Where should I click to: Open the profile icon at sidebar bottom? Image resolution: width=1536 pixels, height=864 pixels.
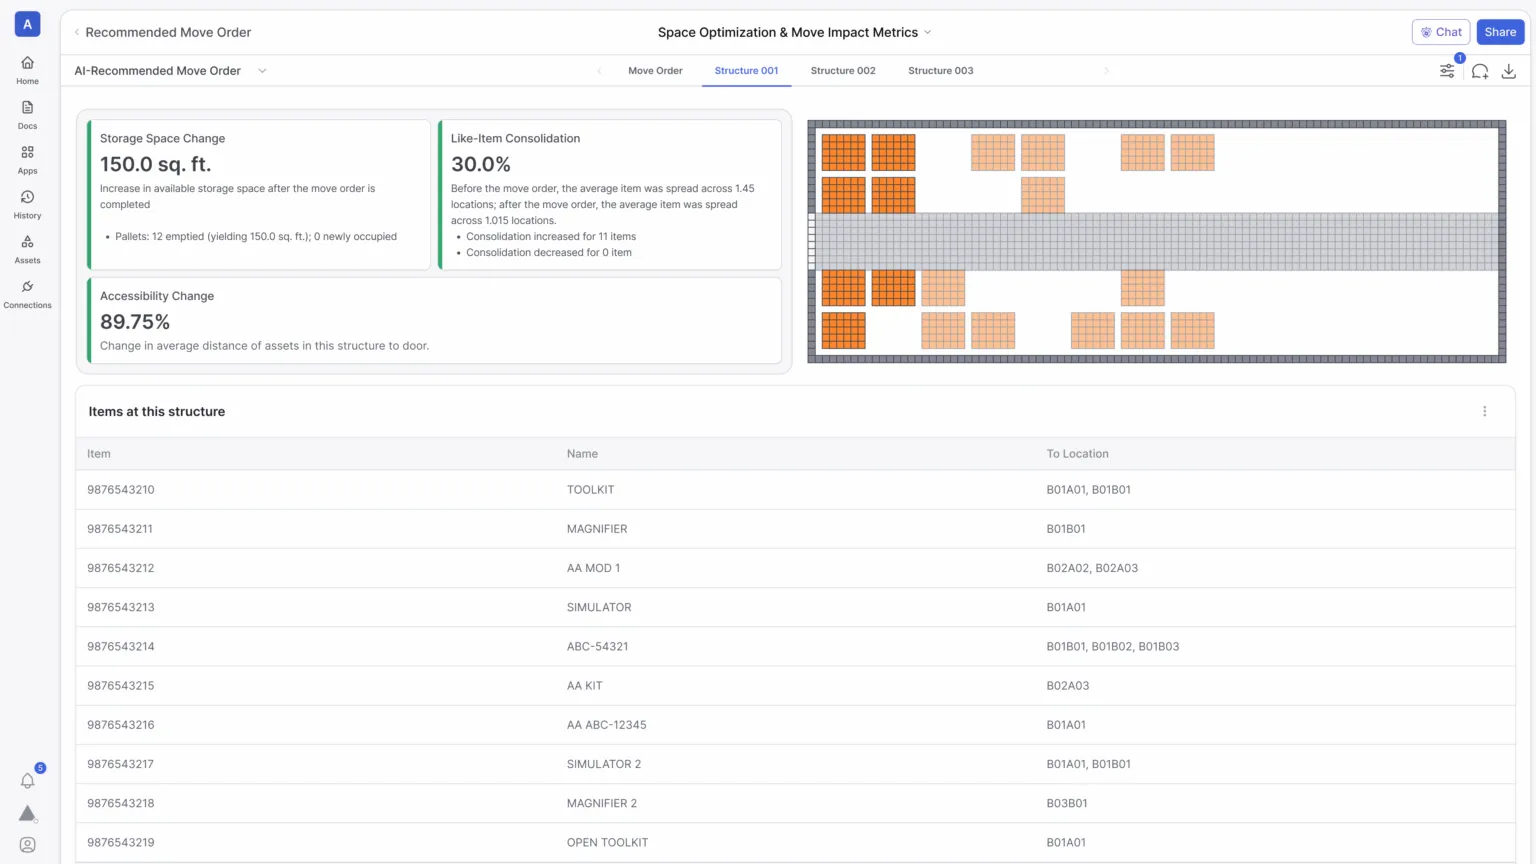27,843
